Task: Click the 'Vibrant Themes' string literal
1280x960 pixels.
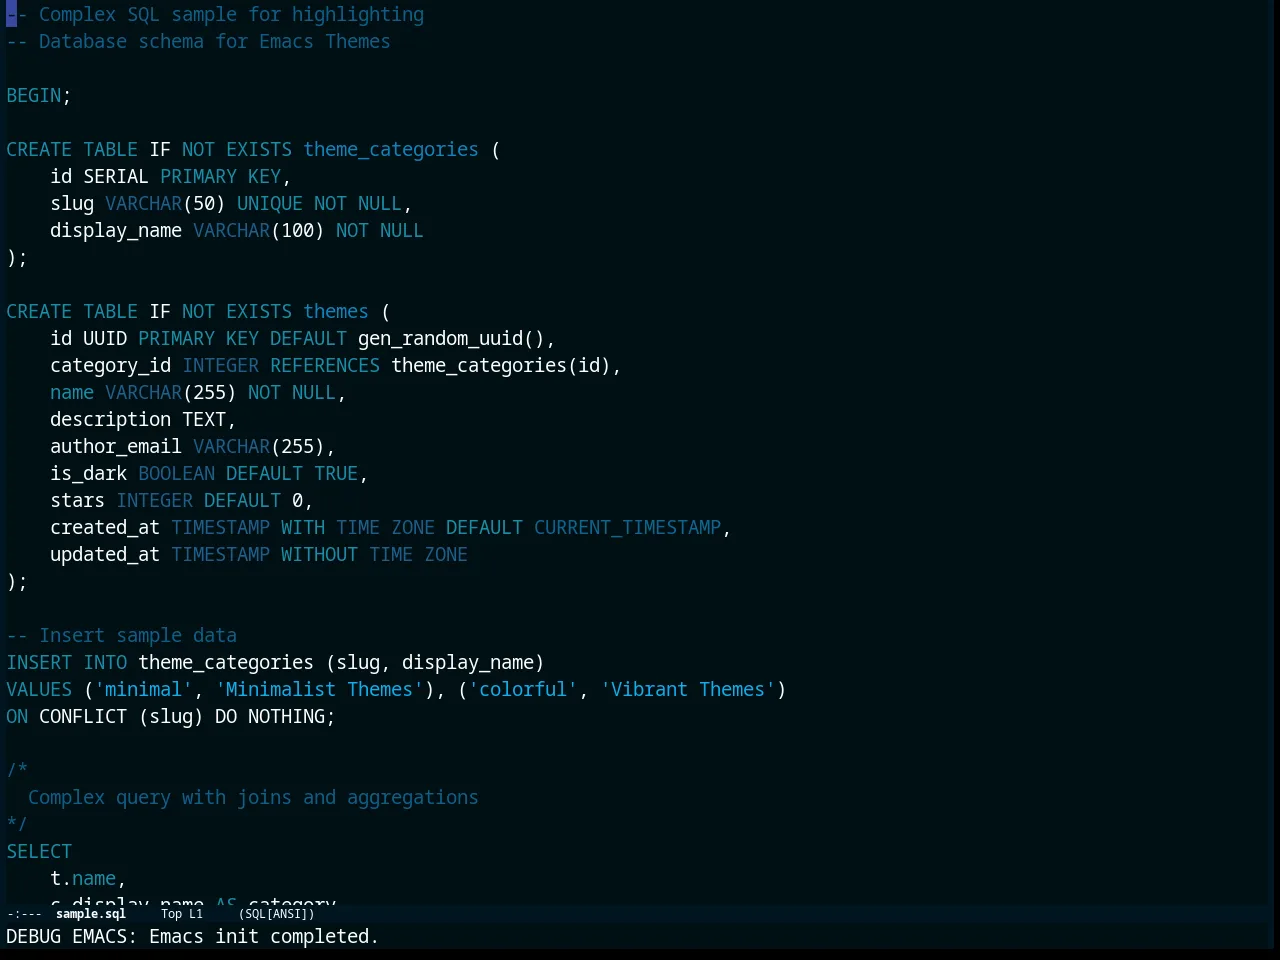Action: pyautogui.click(x=688, y=690)
